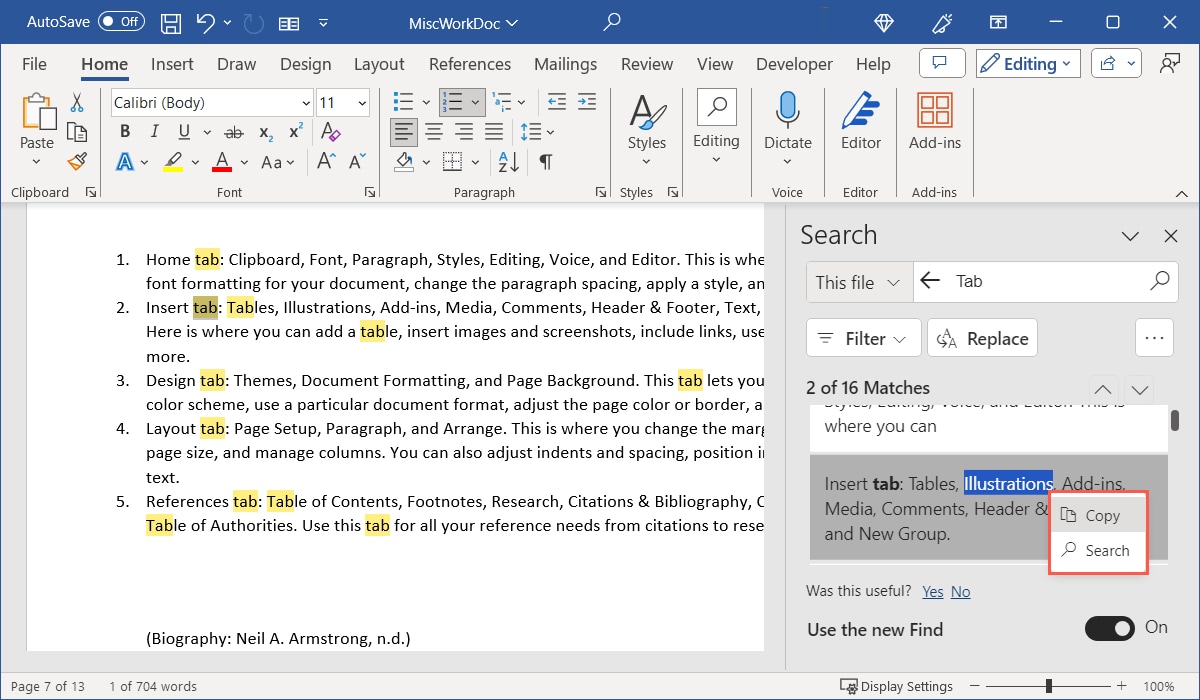1200x700 pixels.
Task: Switch to the Insert ribbon tab
Action: point(172,63)
